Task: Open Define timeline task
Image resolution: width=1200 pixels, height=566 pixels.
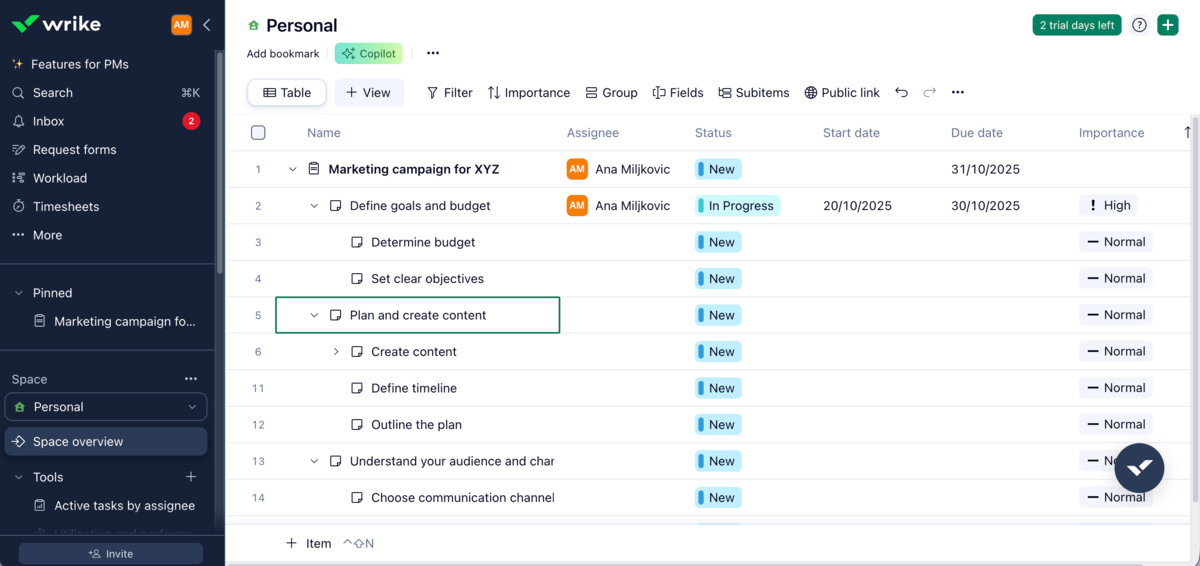Action: point(414,388)
